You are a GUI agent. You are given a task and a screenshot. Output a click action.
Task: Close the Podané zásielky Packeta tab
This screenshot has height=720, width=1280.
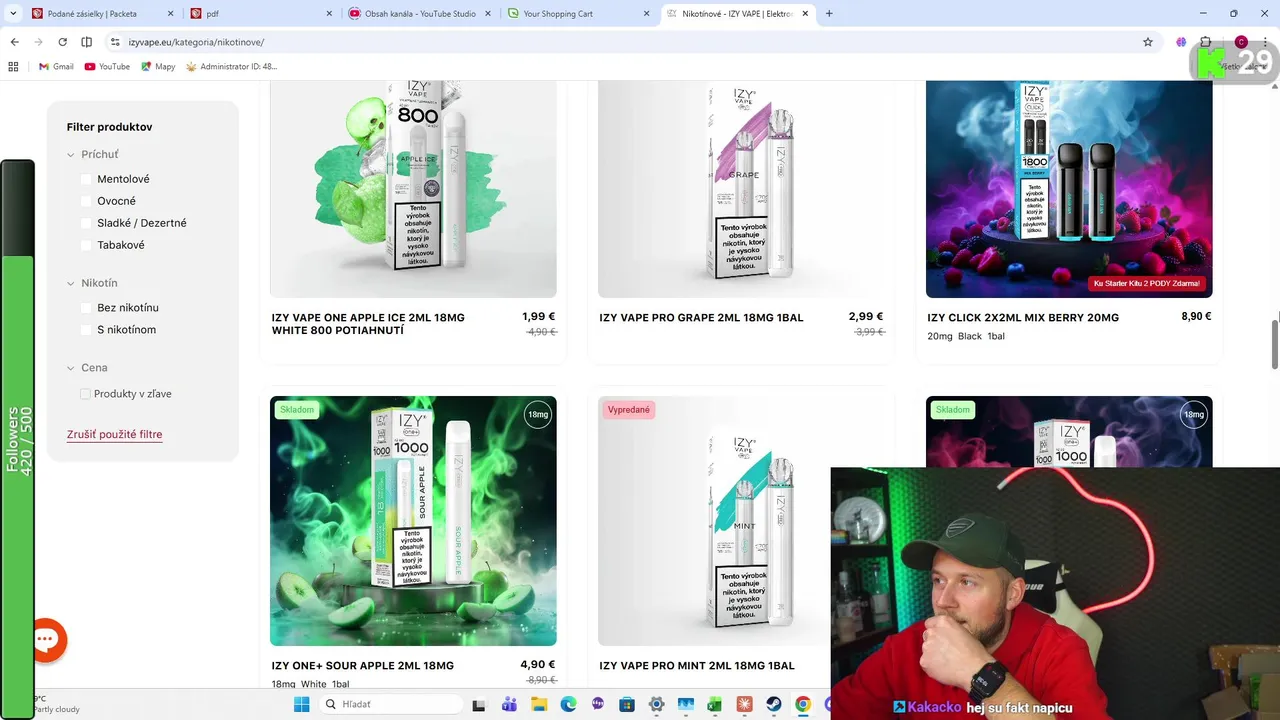click(169, 14)
